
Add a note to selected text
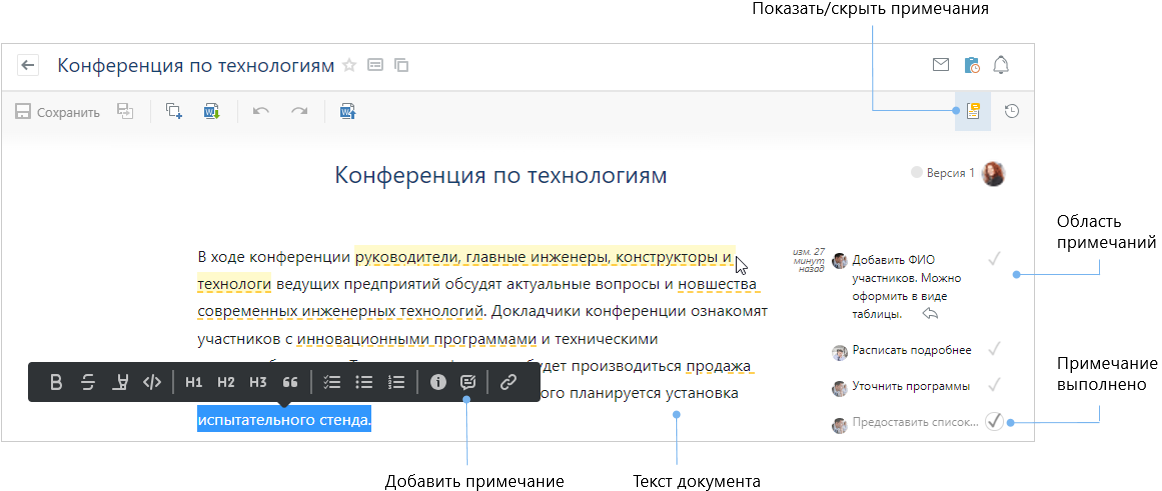point(467,382)
